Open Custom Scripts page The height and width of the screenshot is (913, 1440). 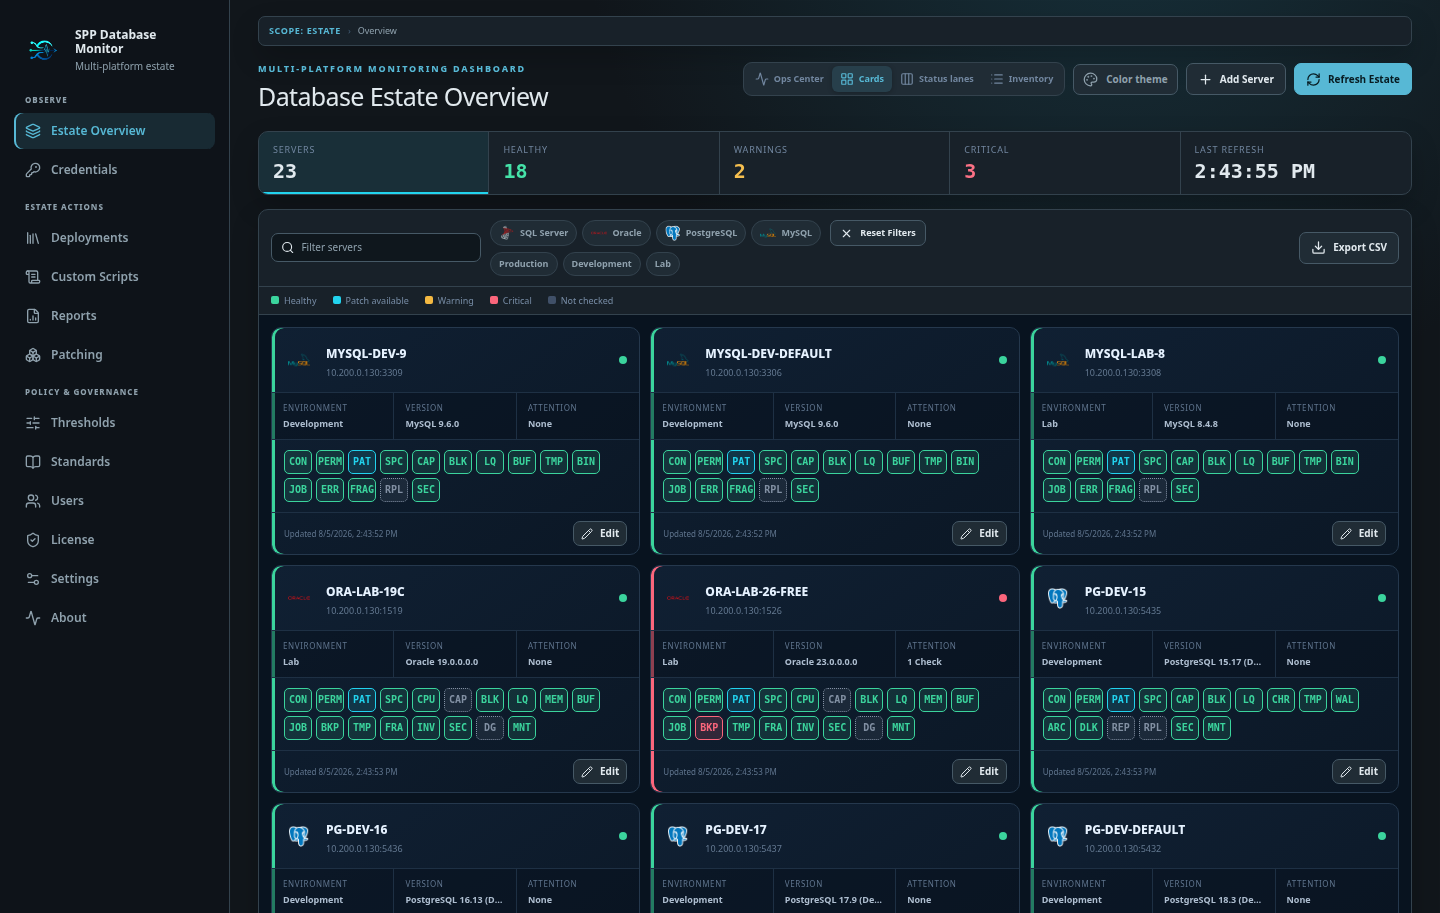[x=115, y=277]
